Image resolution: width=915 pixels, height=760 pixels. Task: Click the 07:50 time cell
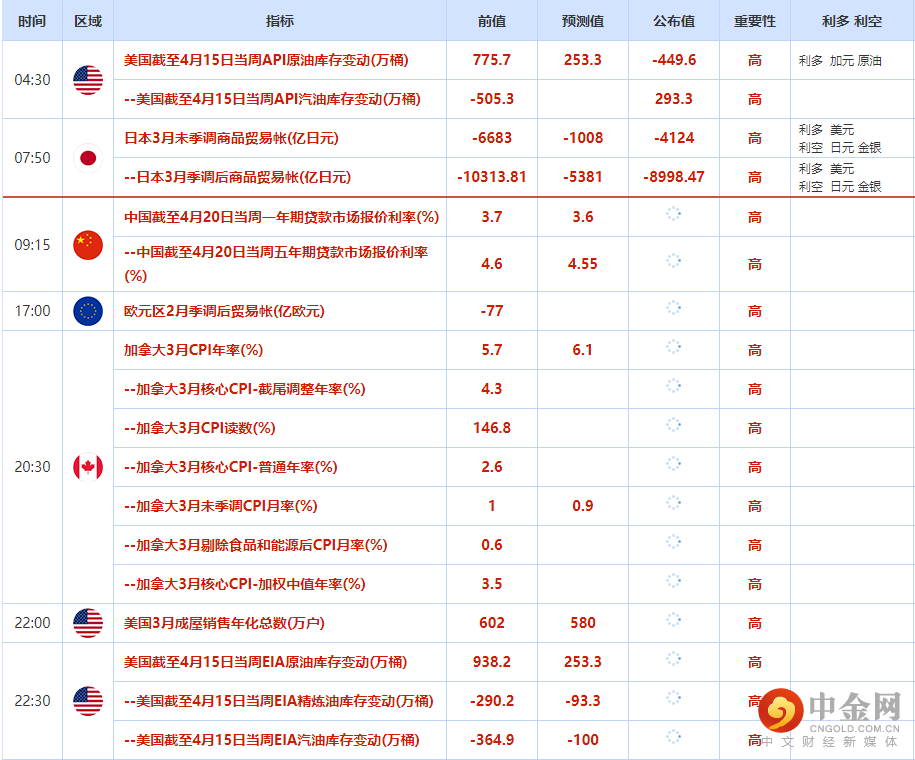[33, 158]
